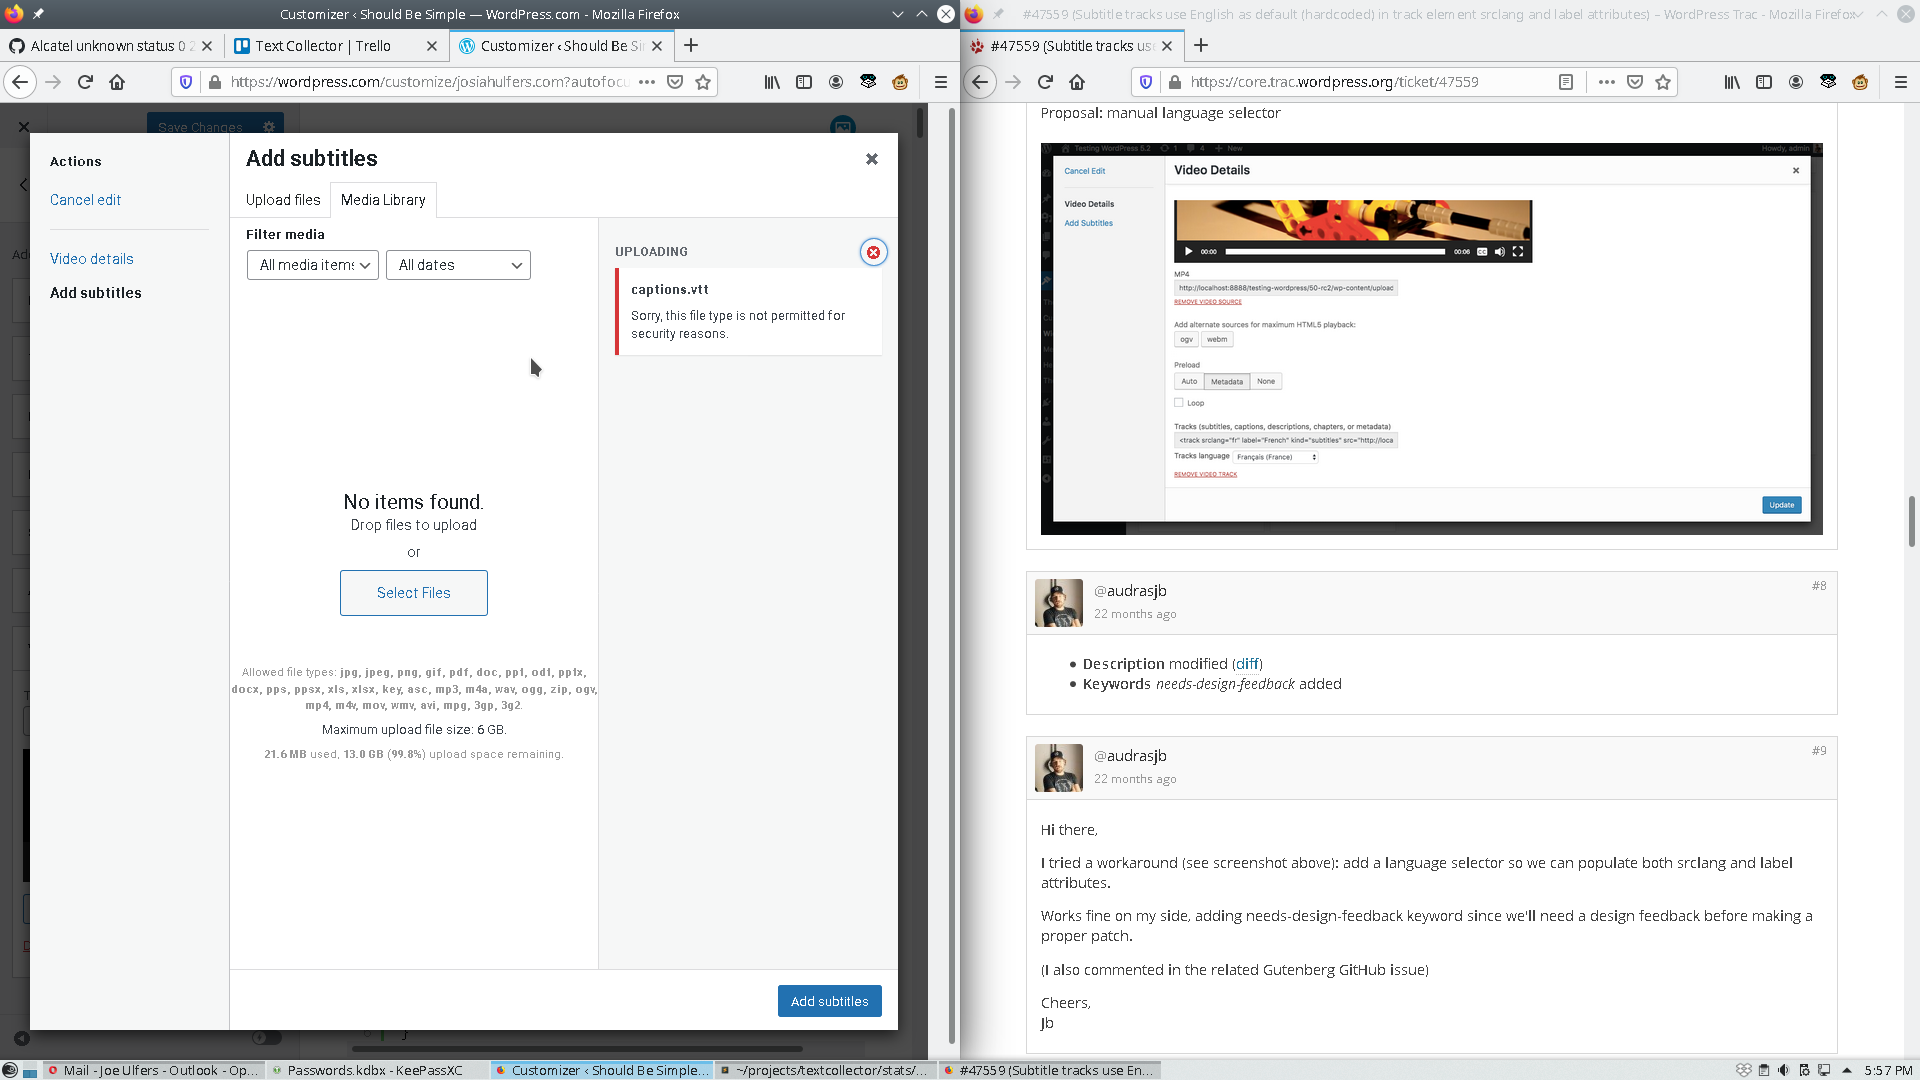The image size is (1920, 1080).
Task: Open Video details in Actions sidebar
Action: pyautogui.click(x=92, y=259)
